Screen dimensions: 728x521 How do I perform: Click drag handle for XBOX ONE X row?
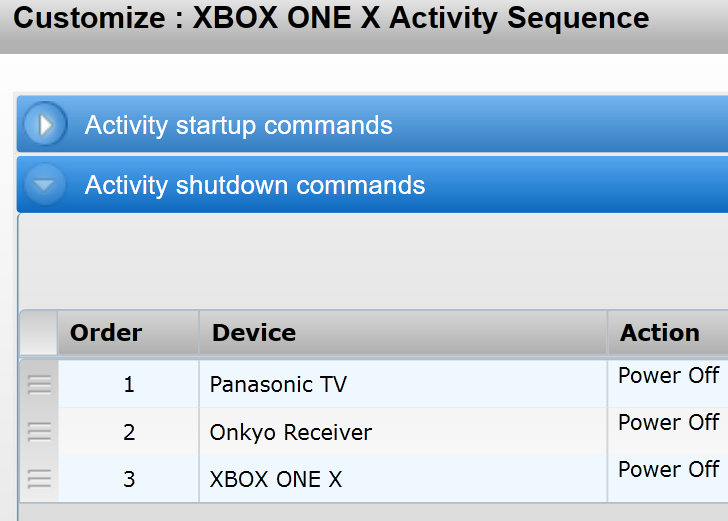click(x=39, y=479)
